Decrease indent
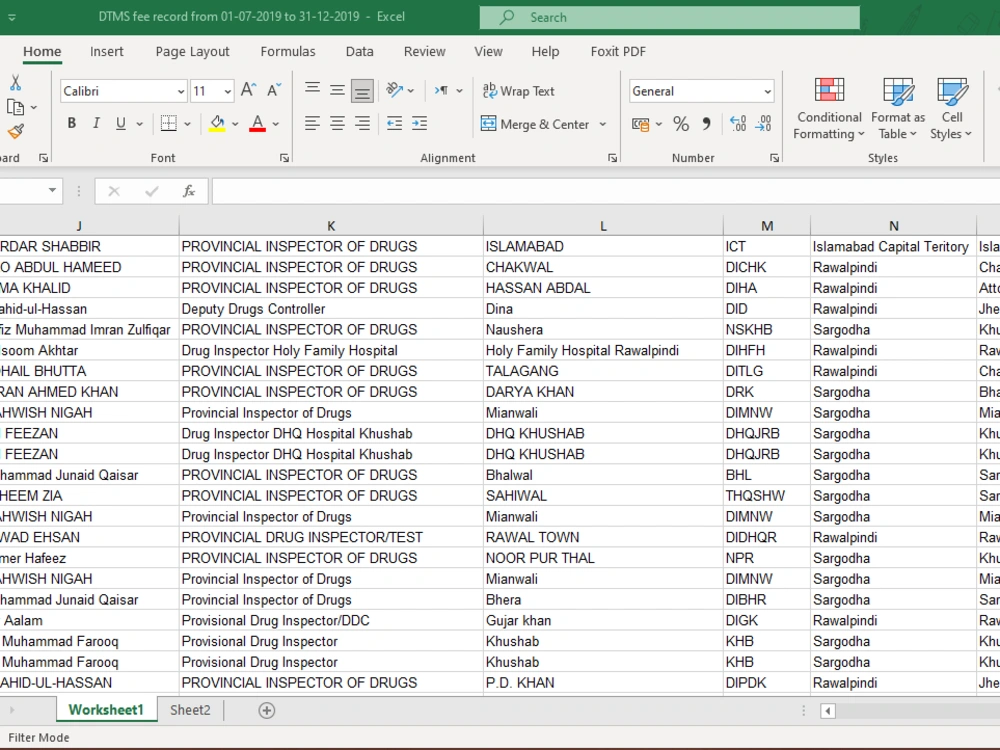This screenshot has height=750, width=1000. pos(394,123)
